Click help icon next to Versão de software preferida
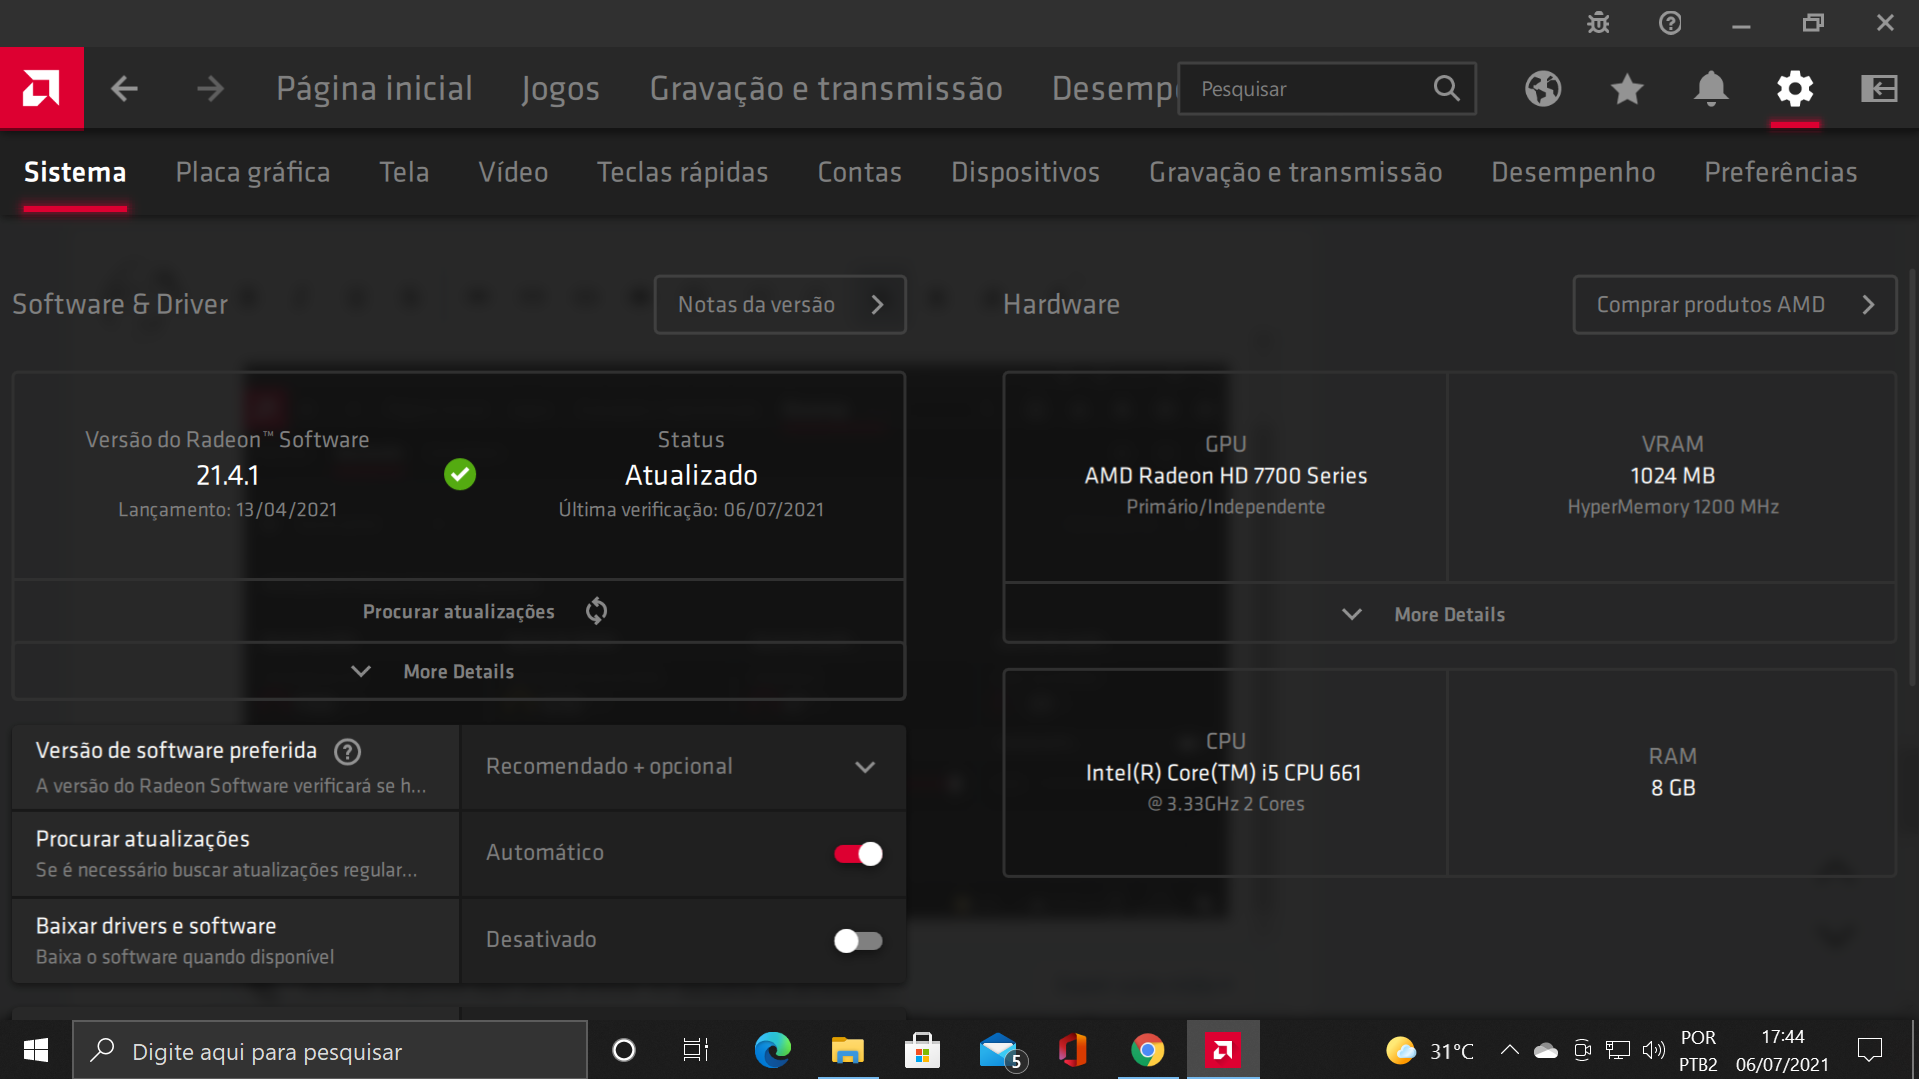This screenshot has width=1919, height=1079. [x=347, y=751]
